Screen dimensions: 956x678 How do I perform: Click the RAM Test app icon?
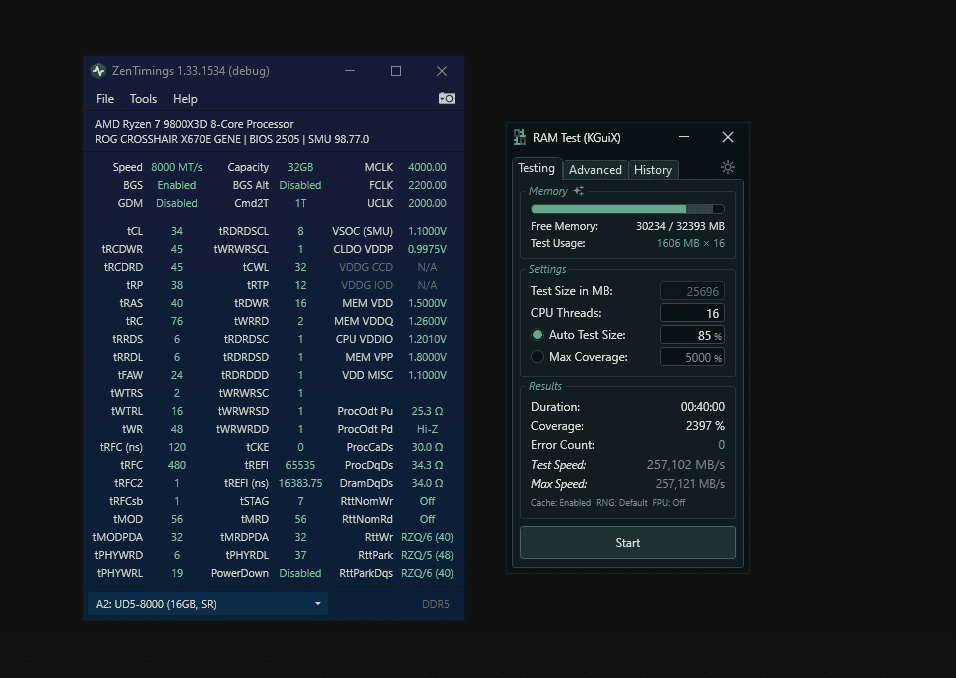tap(519, 137)
